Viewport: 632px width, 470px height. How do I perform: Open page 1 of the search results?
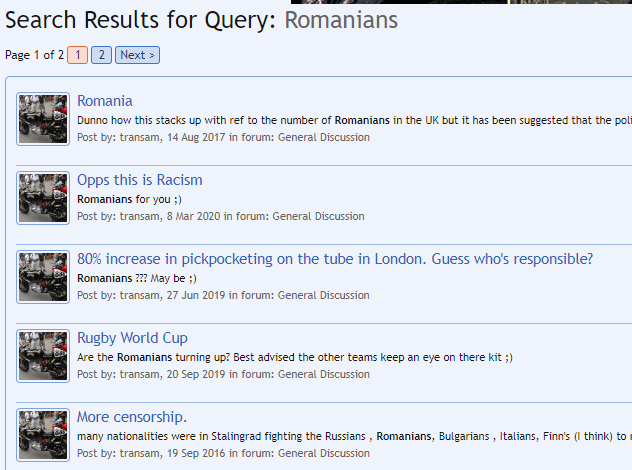pyautogui.click(x=78, y=55)
